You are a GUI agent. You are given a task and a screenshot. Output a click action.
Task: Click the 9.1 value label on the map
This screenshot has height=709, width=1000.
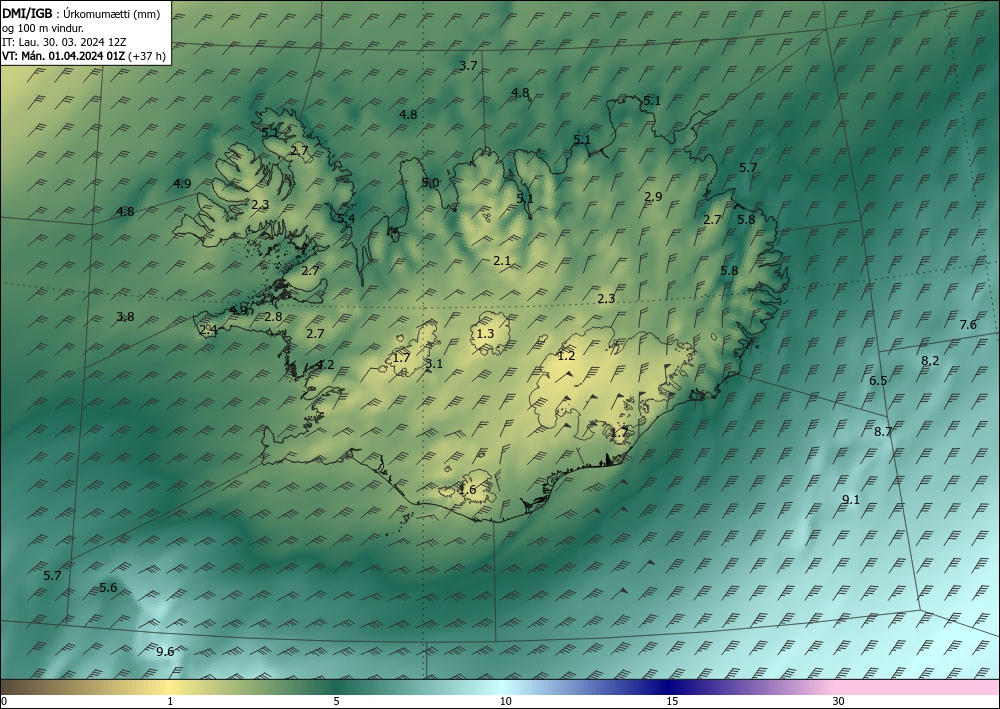[851, 499]
